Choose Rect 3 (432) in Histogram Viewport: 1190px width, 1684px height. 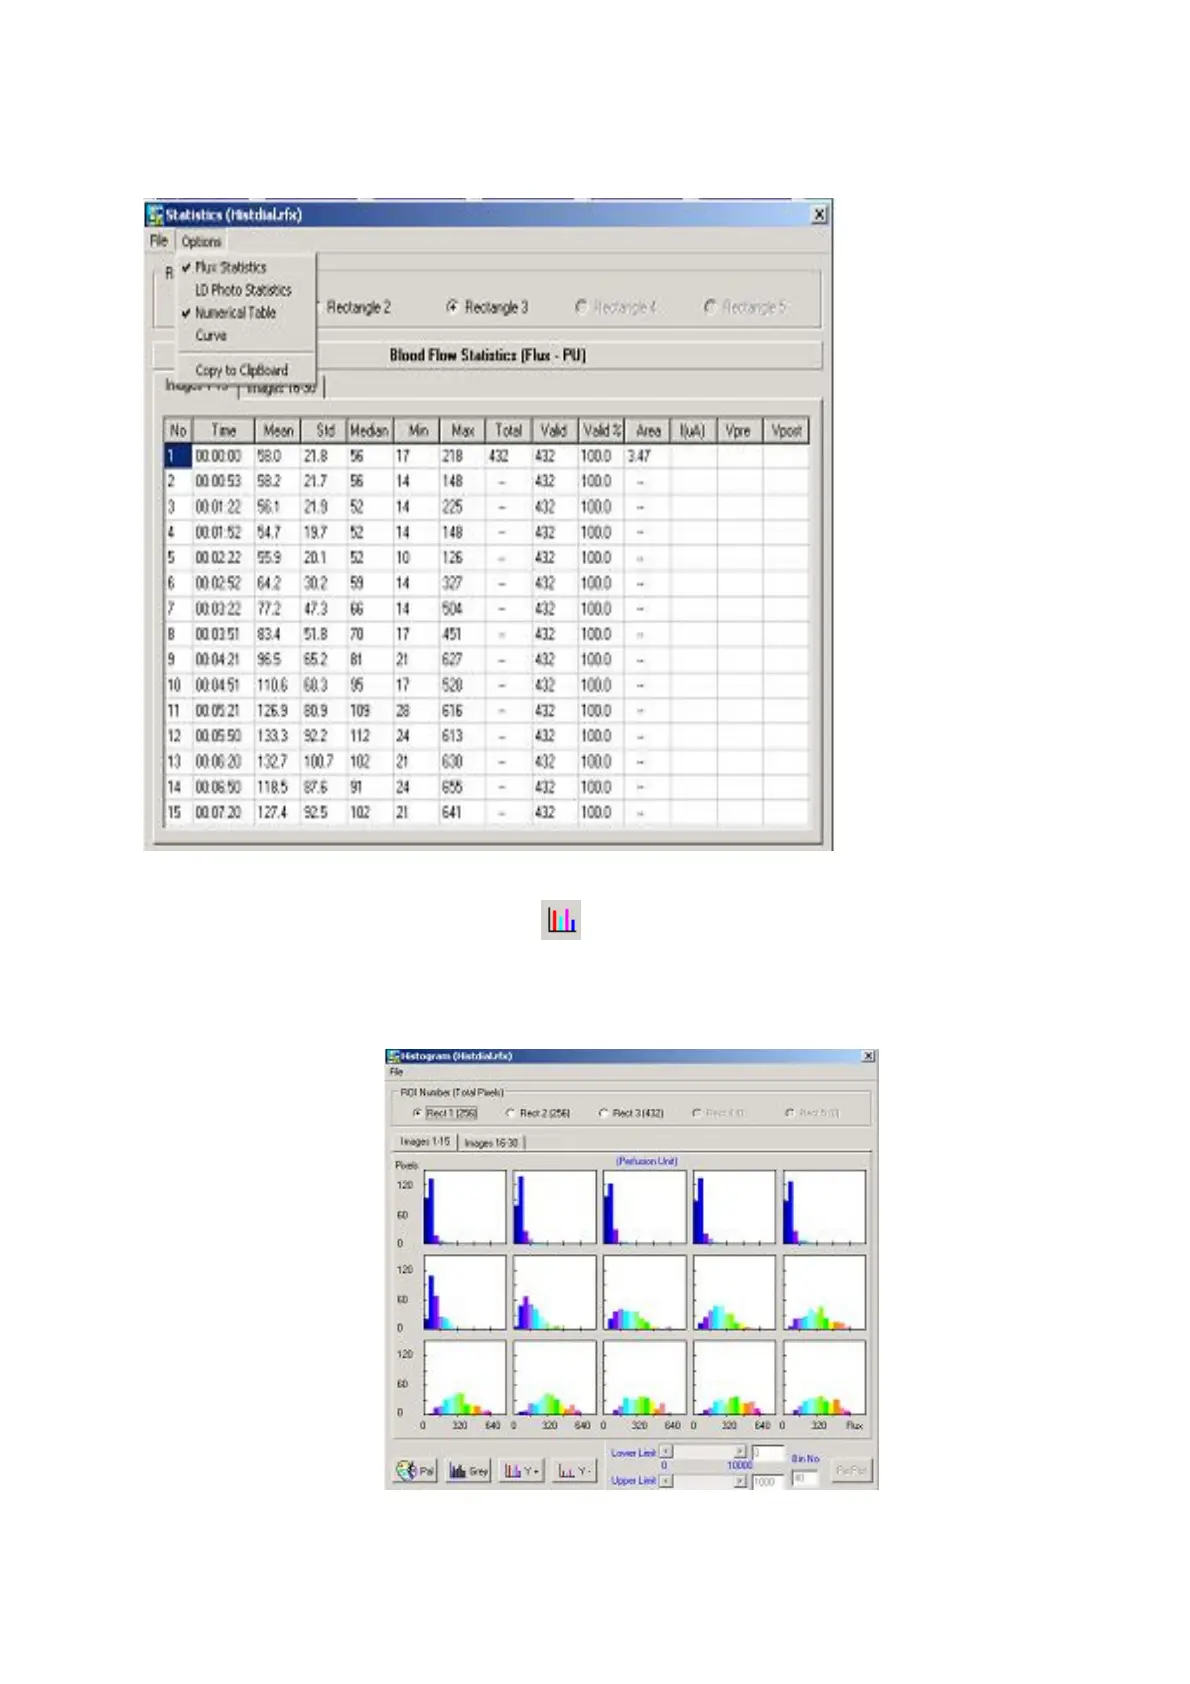(631, 1113)
